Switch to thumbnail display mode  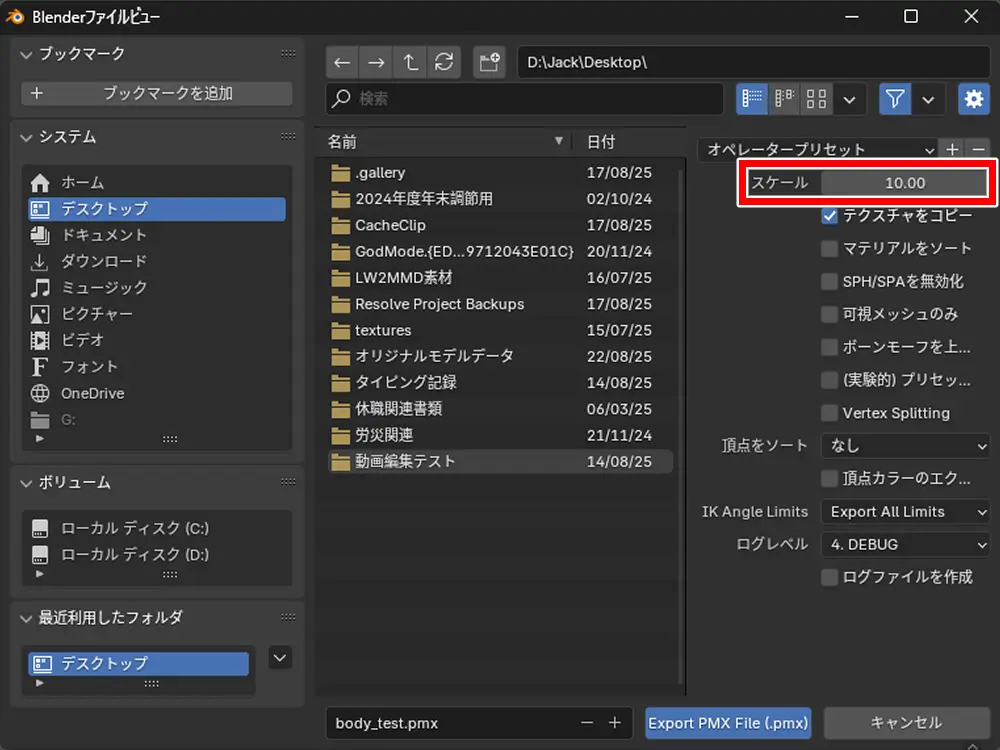(817, 98)
